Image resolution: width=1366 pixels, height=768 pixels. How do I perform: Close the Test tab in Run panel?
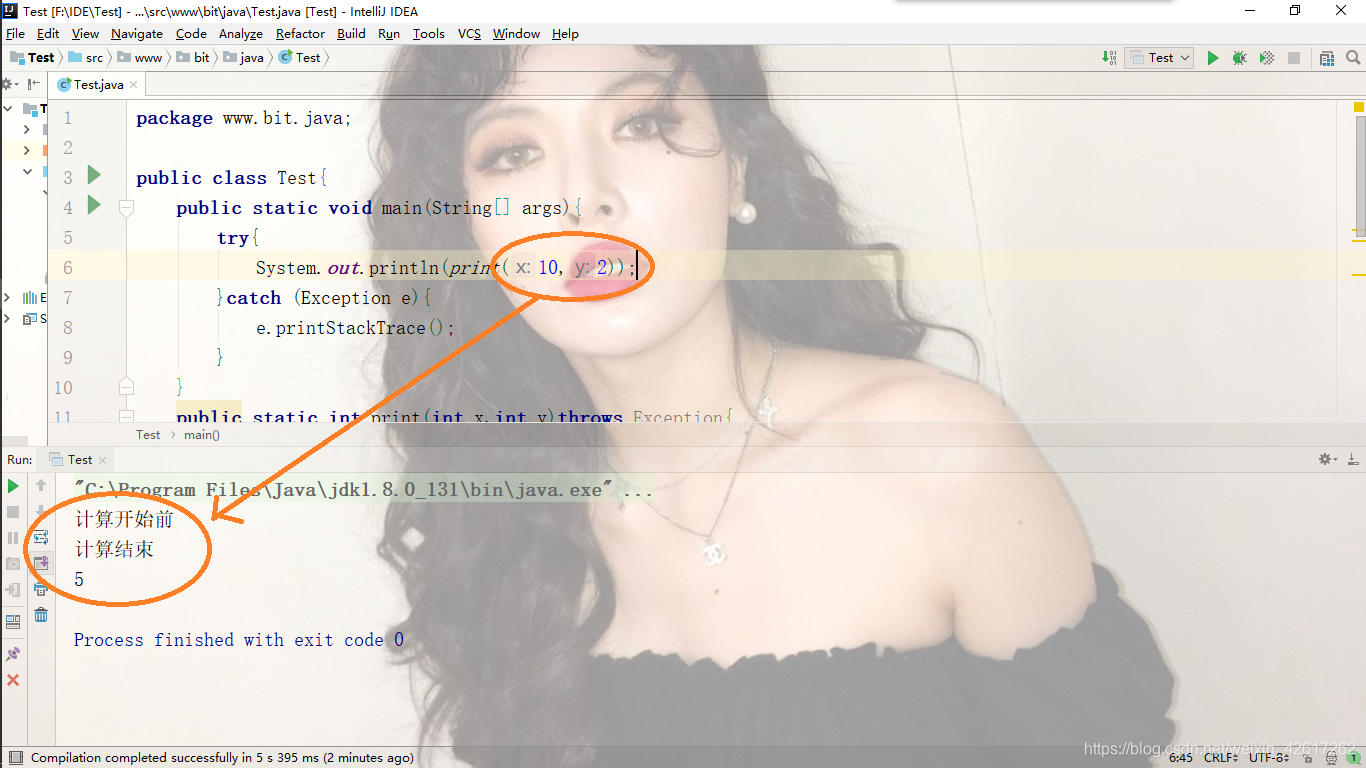(103, 460)
